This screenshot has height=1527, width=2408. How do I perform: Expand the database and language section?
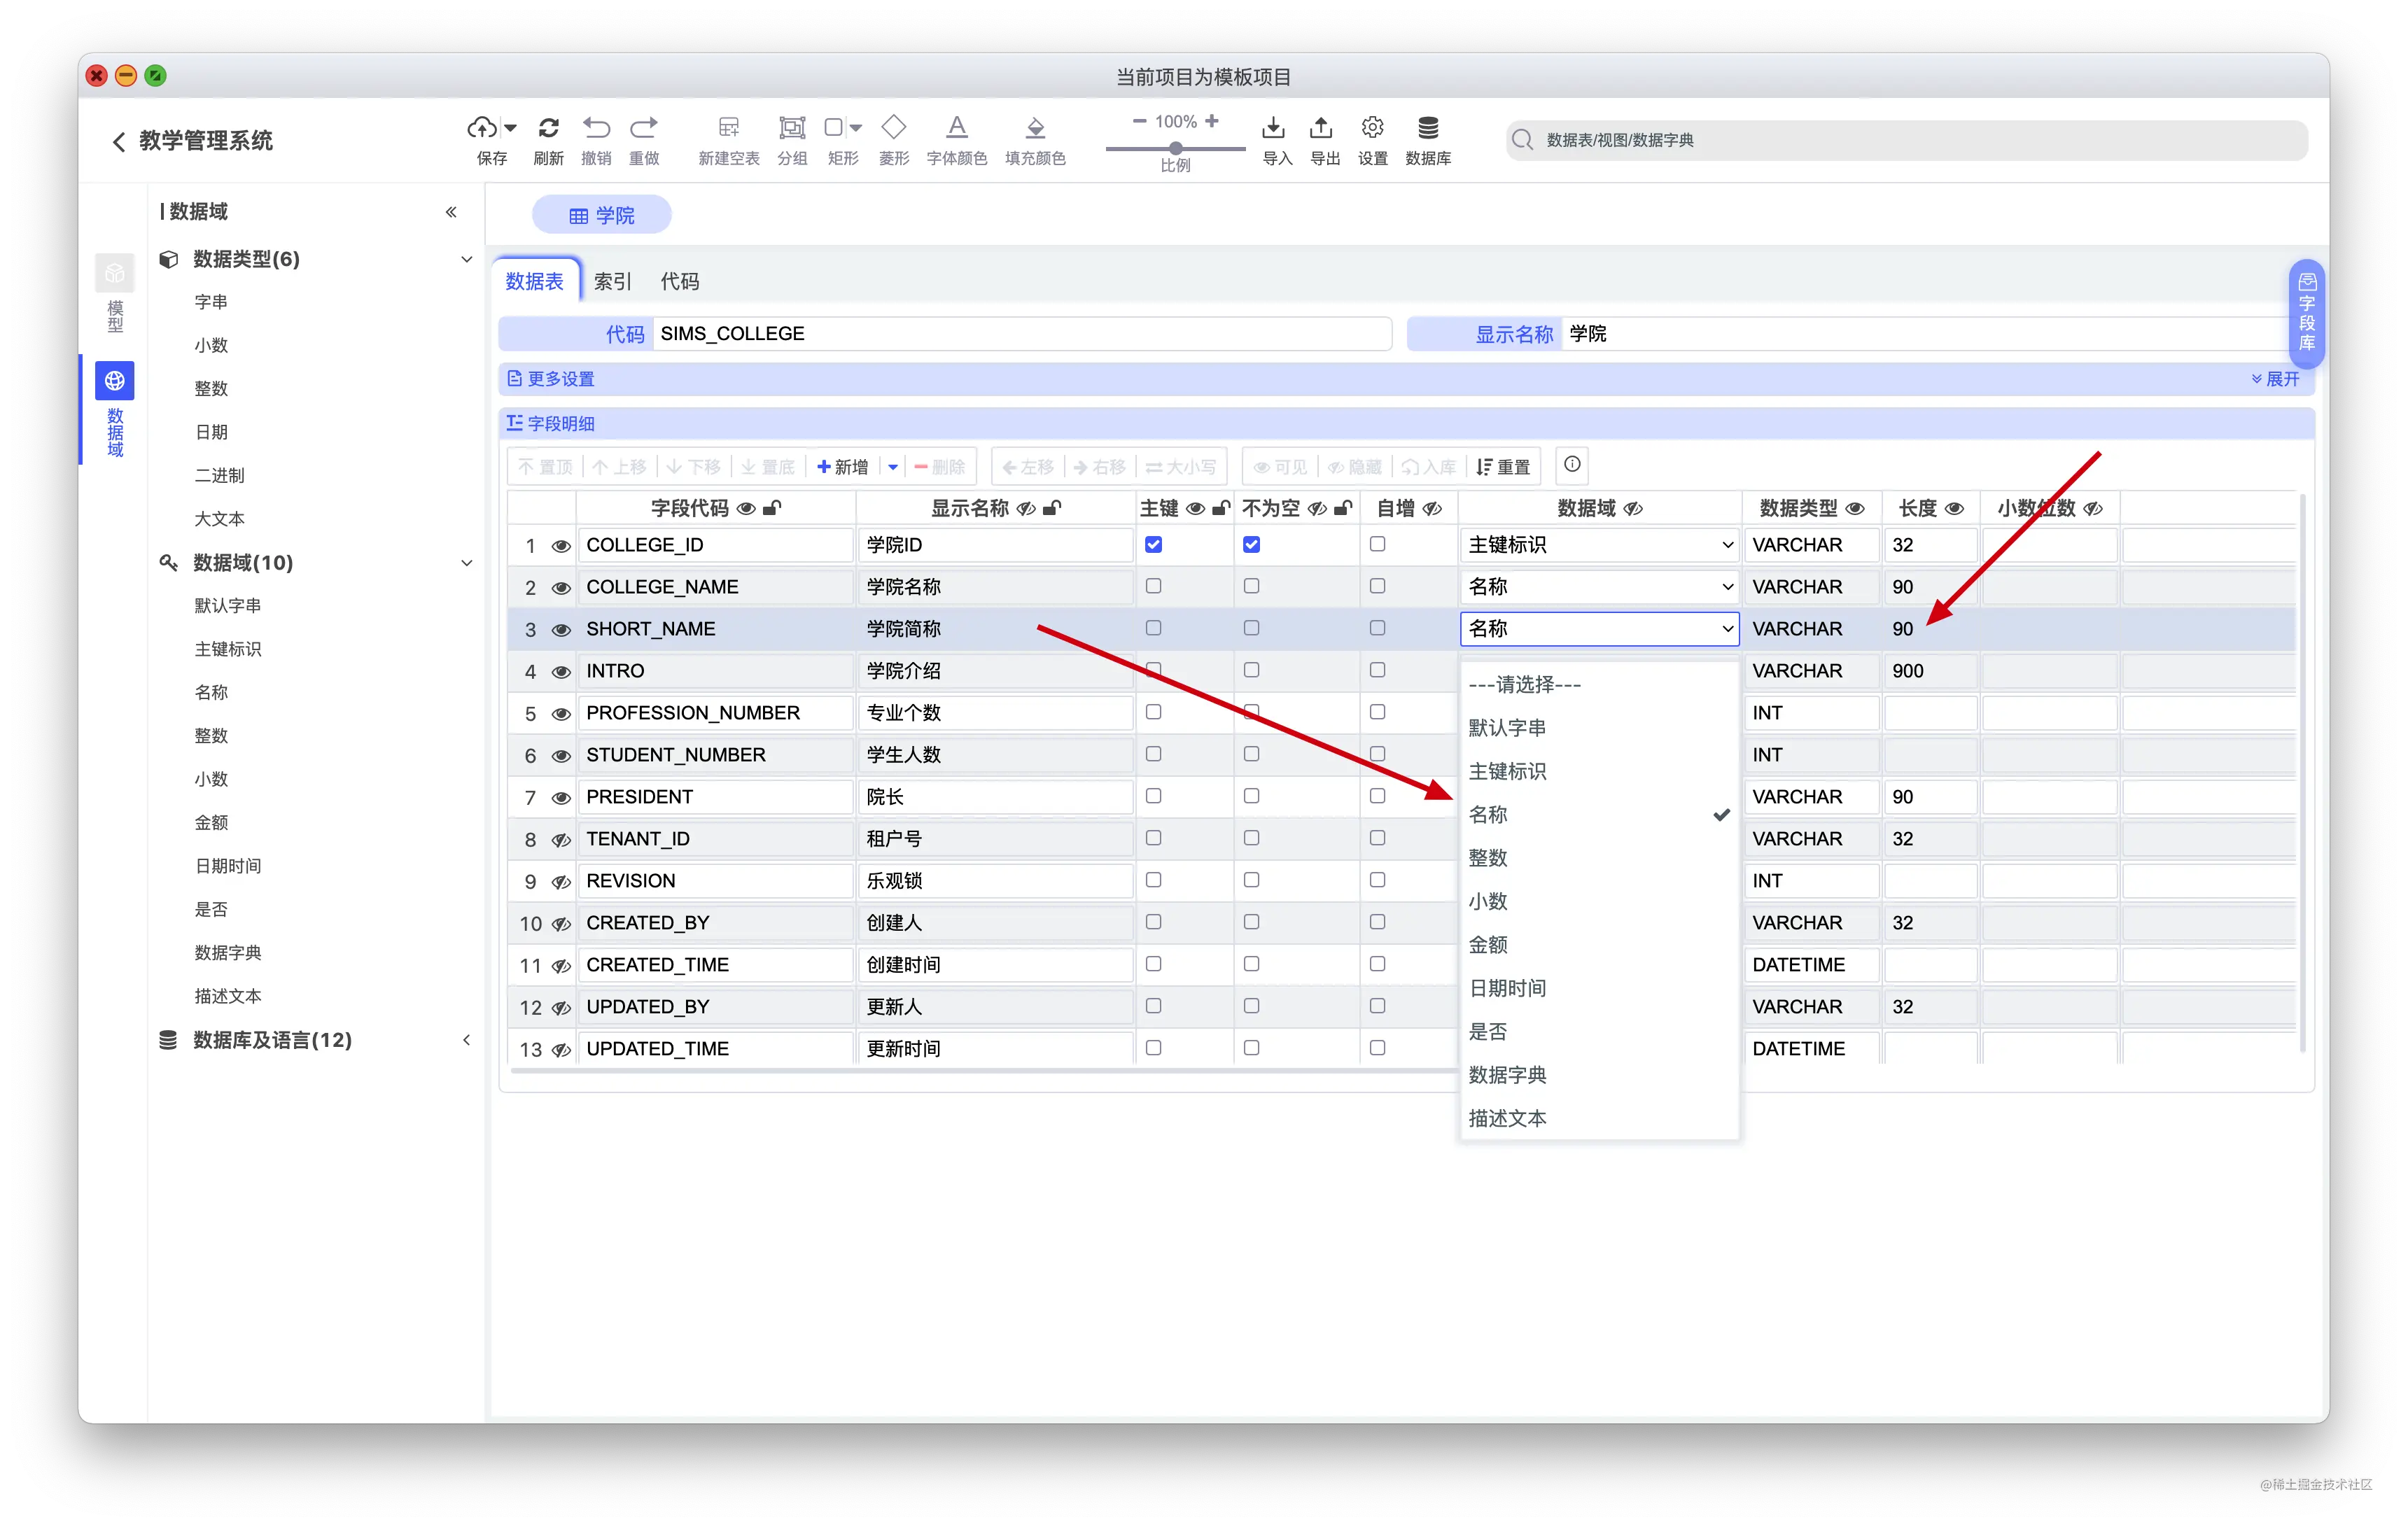coord(466,1040)
